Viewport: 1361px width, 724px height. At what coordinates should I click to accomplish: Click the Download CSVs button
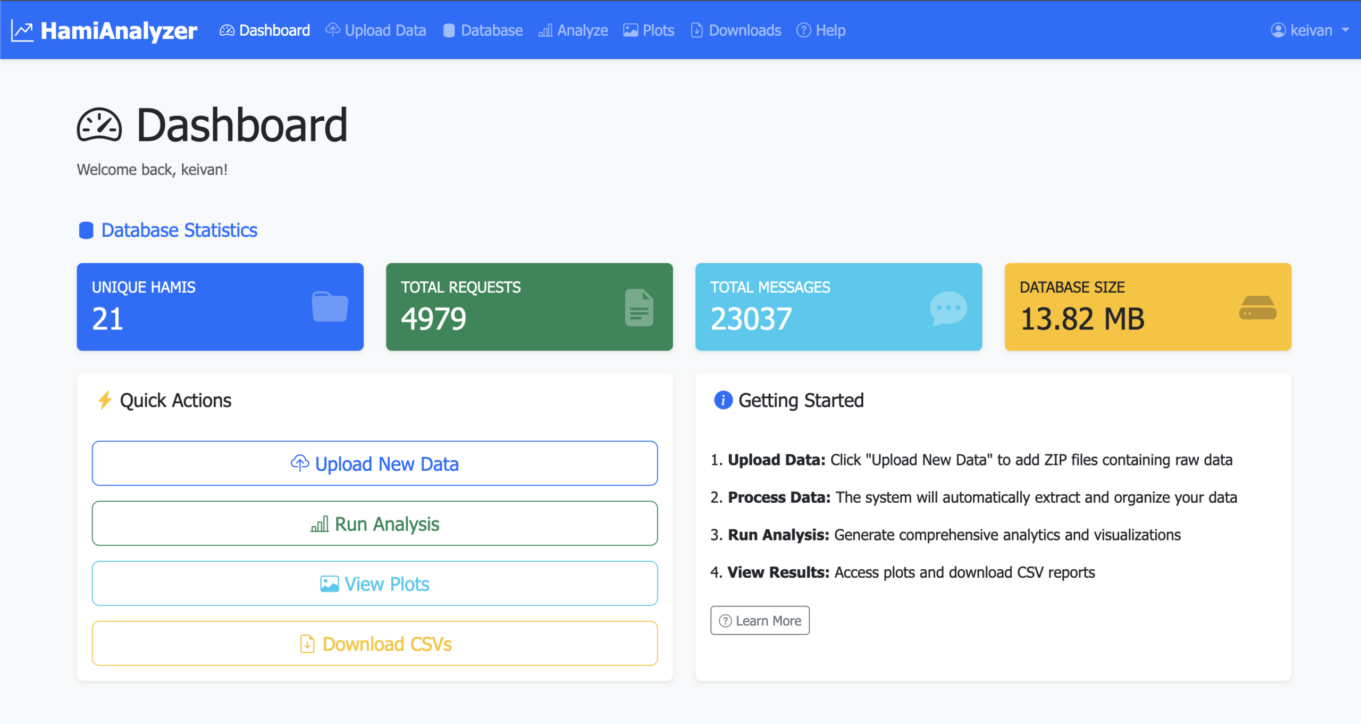pos(375,644)
